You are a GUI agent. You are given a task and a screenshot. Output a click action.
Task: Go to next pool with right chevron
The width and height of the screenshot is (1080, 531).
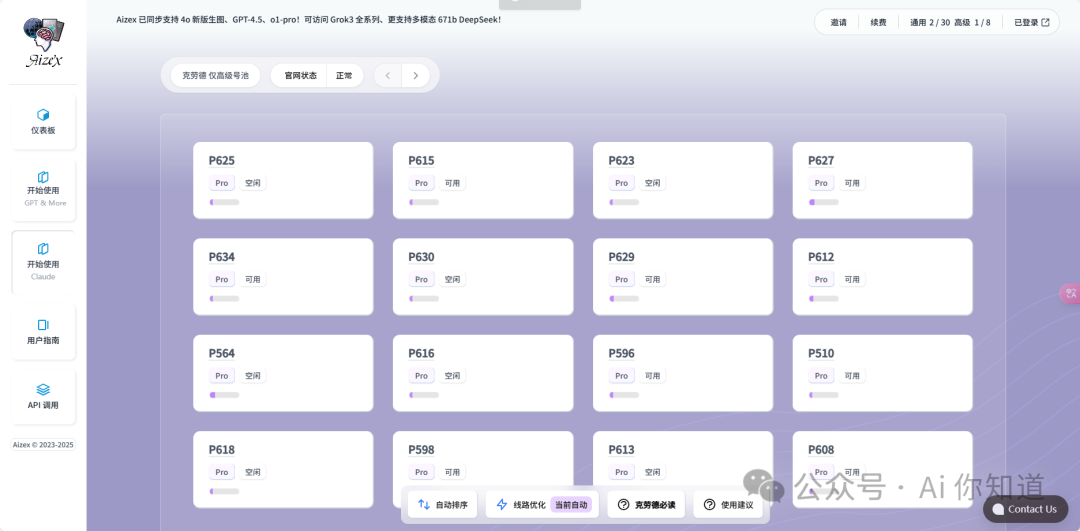click(x=415, y=75)
